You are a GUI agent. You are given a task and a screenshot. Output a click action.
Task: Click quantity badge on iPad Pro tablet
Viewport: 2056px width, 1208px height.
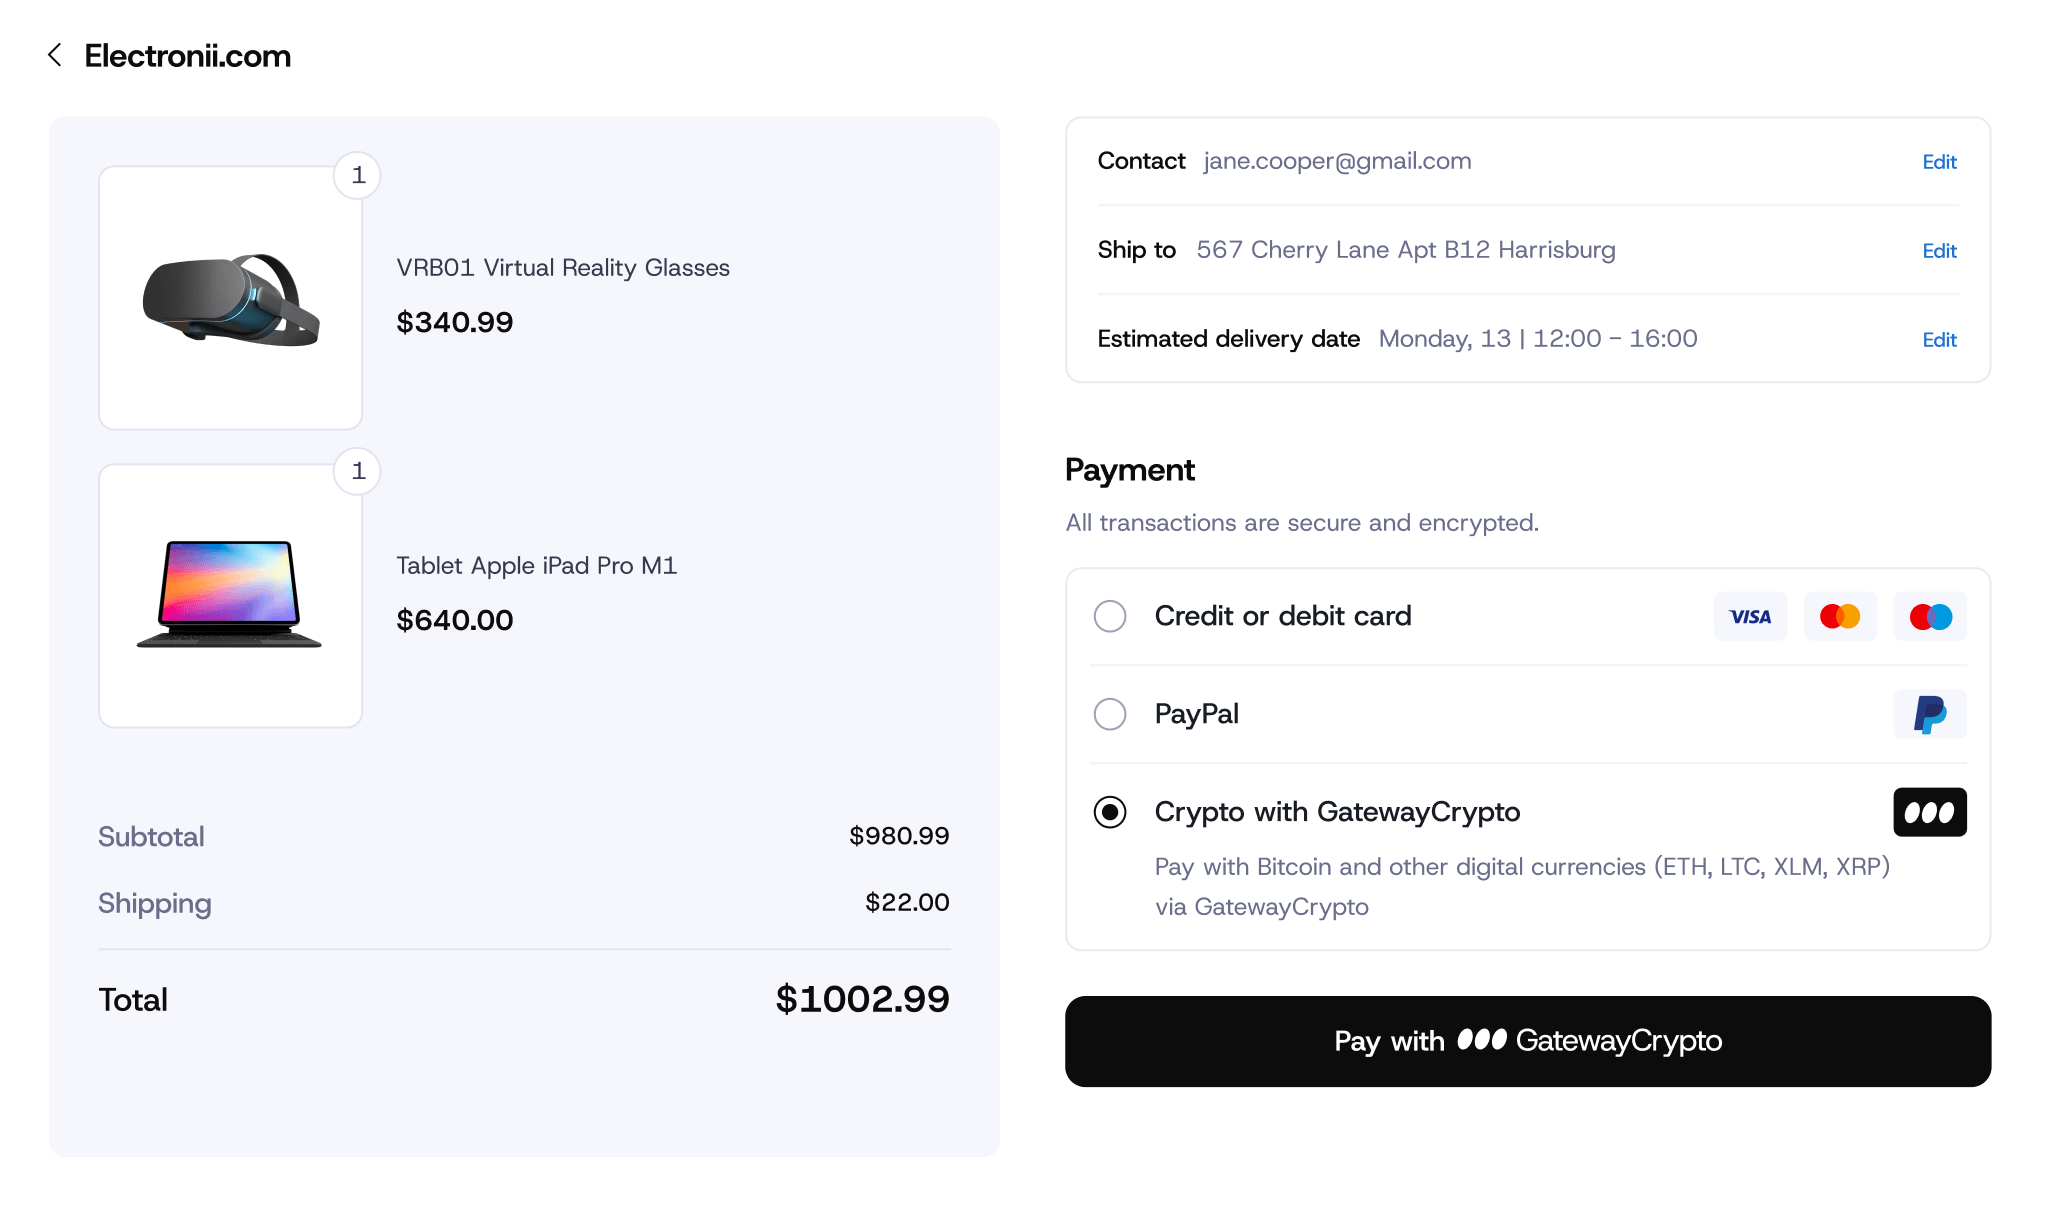[358, 472]
